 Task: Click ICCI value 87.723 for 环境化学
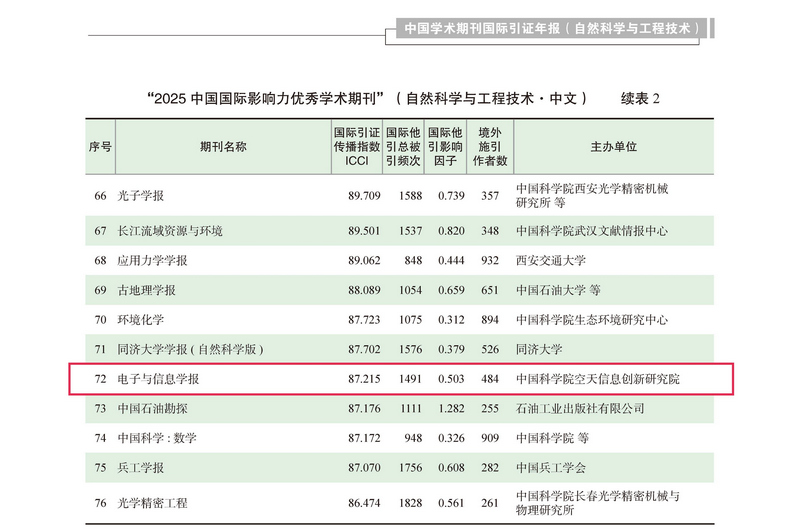pyautogui.click(x=364, y=320)
